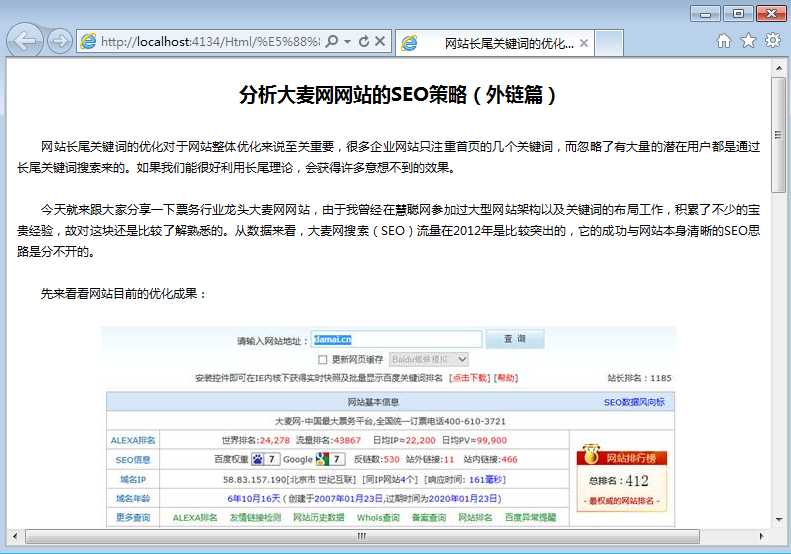This screenshot has width=791, height=554.
Task: Click the 更多查询 row label
Action: (x=133, y=517)
